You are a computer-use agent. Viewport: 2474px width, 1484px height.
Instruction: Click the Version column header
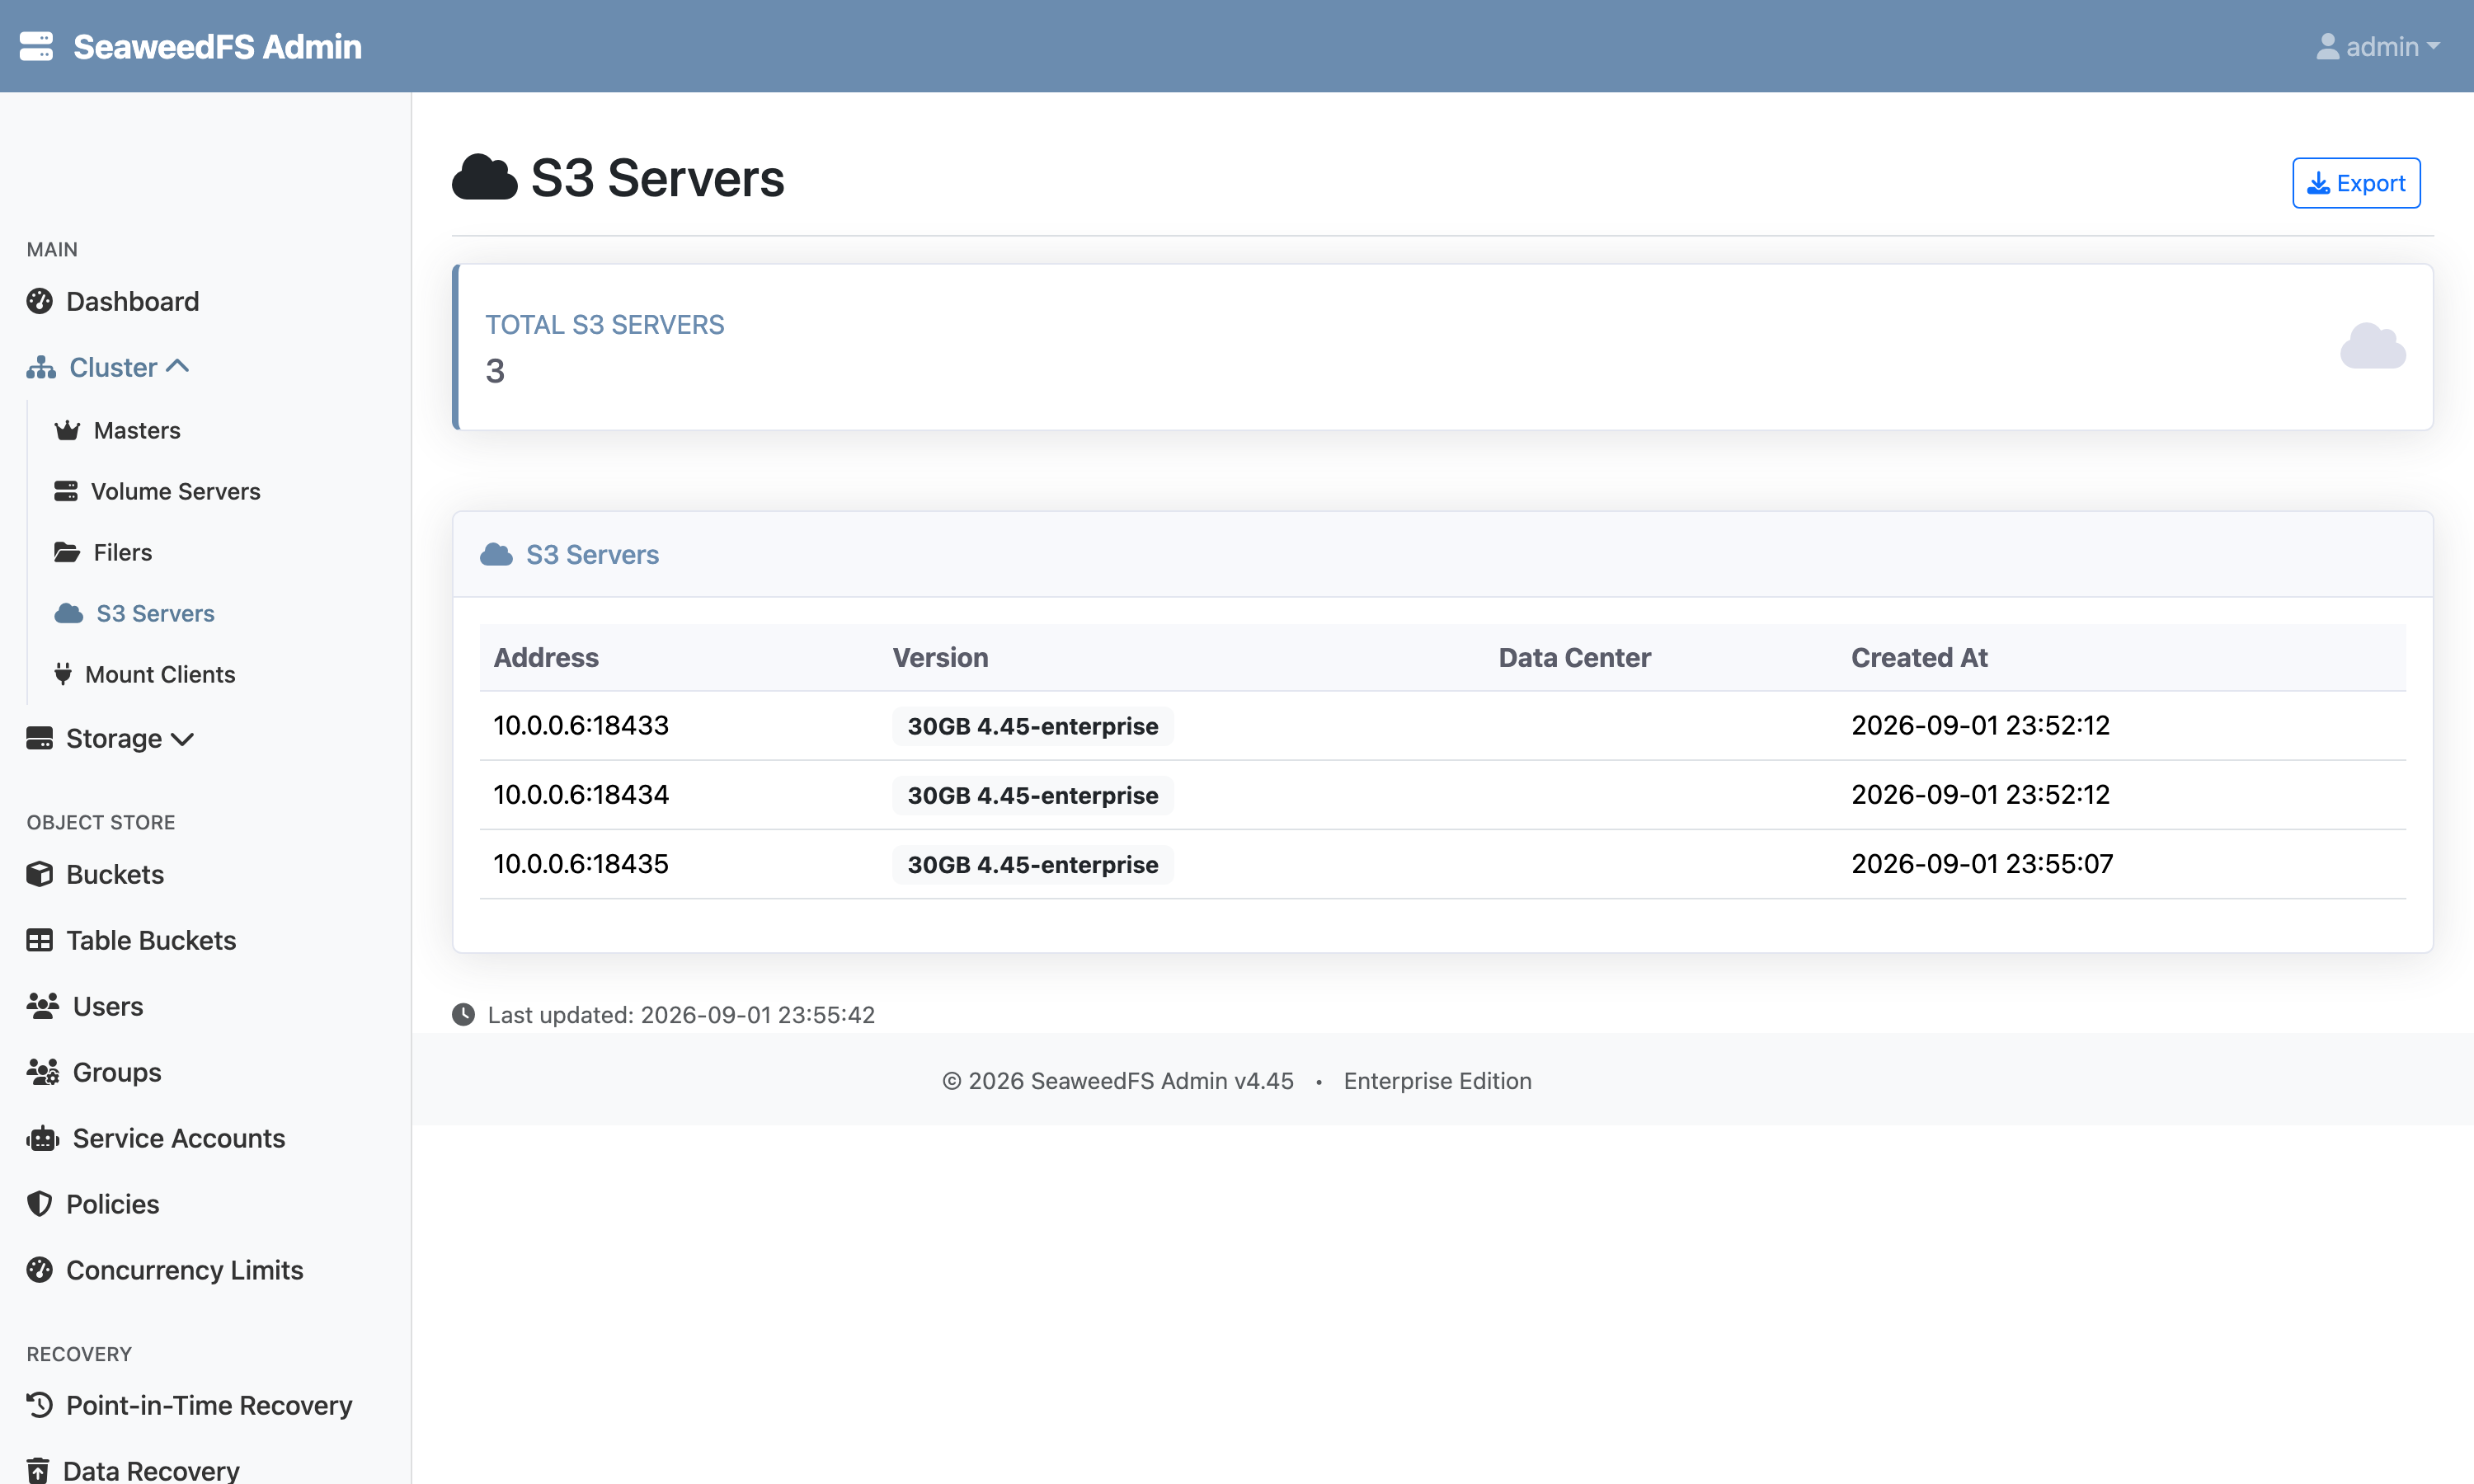coord(940,657)
